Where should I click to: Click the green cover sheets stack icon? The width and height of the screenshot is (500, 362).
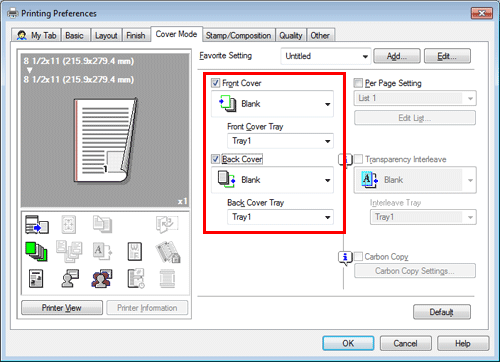tap(36, 251)
